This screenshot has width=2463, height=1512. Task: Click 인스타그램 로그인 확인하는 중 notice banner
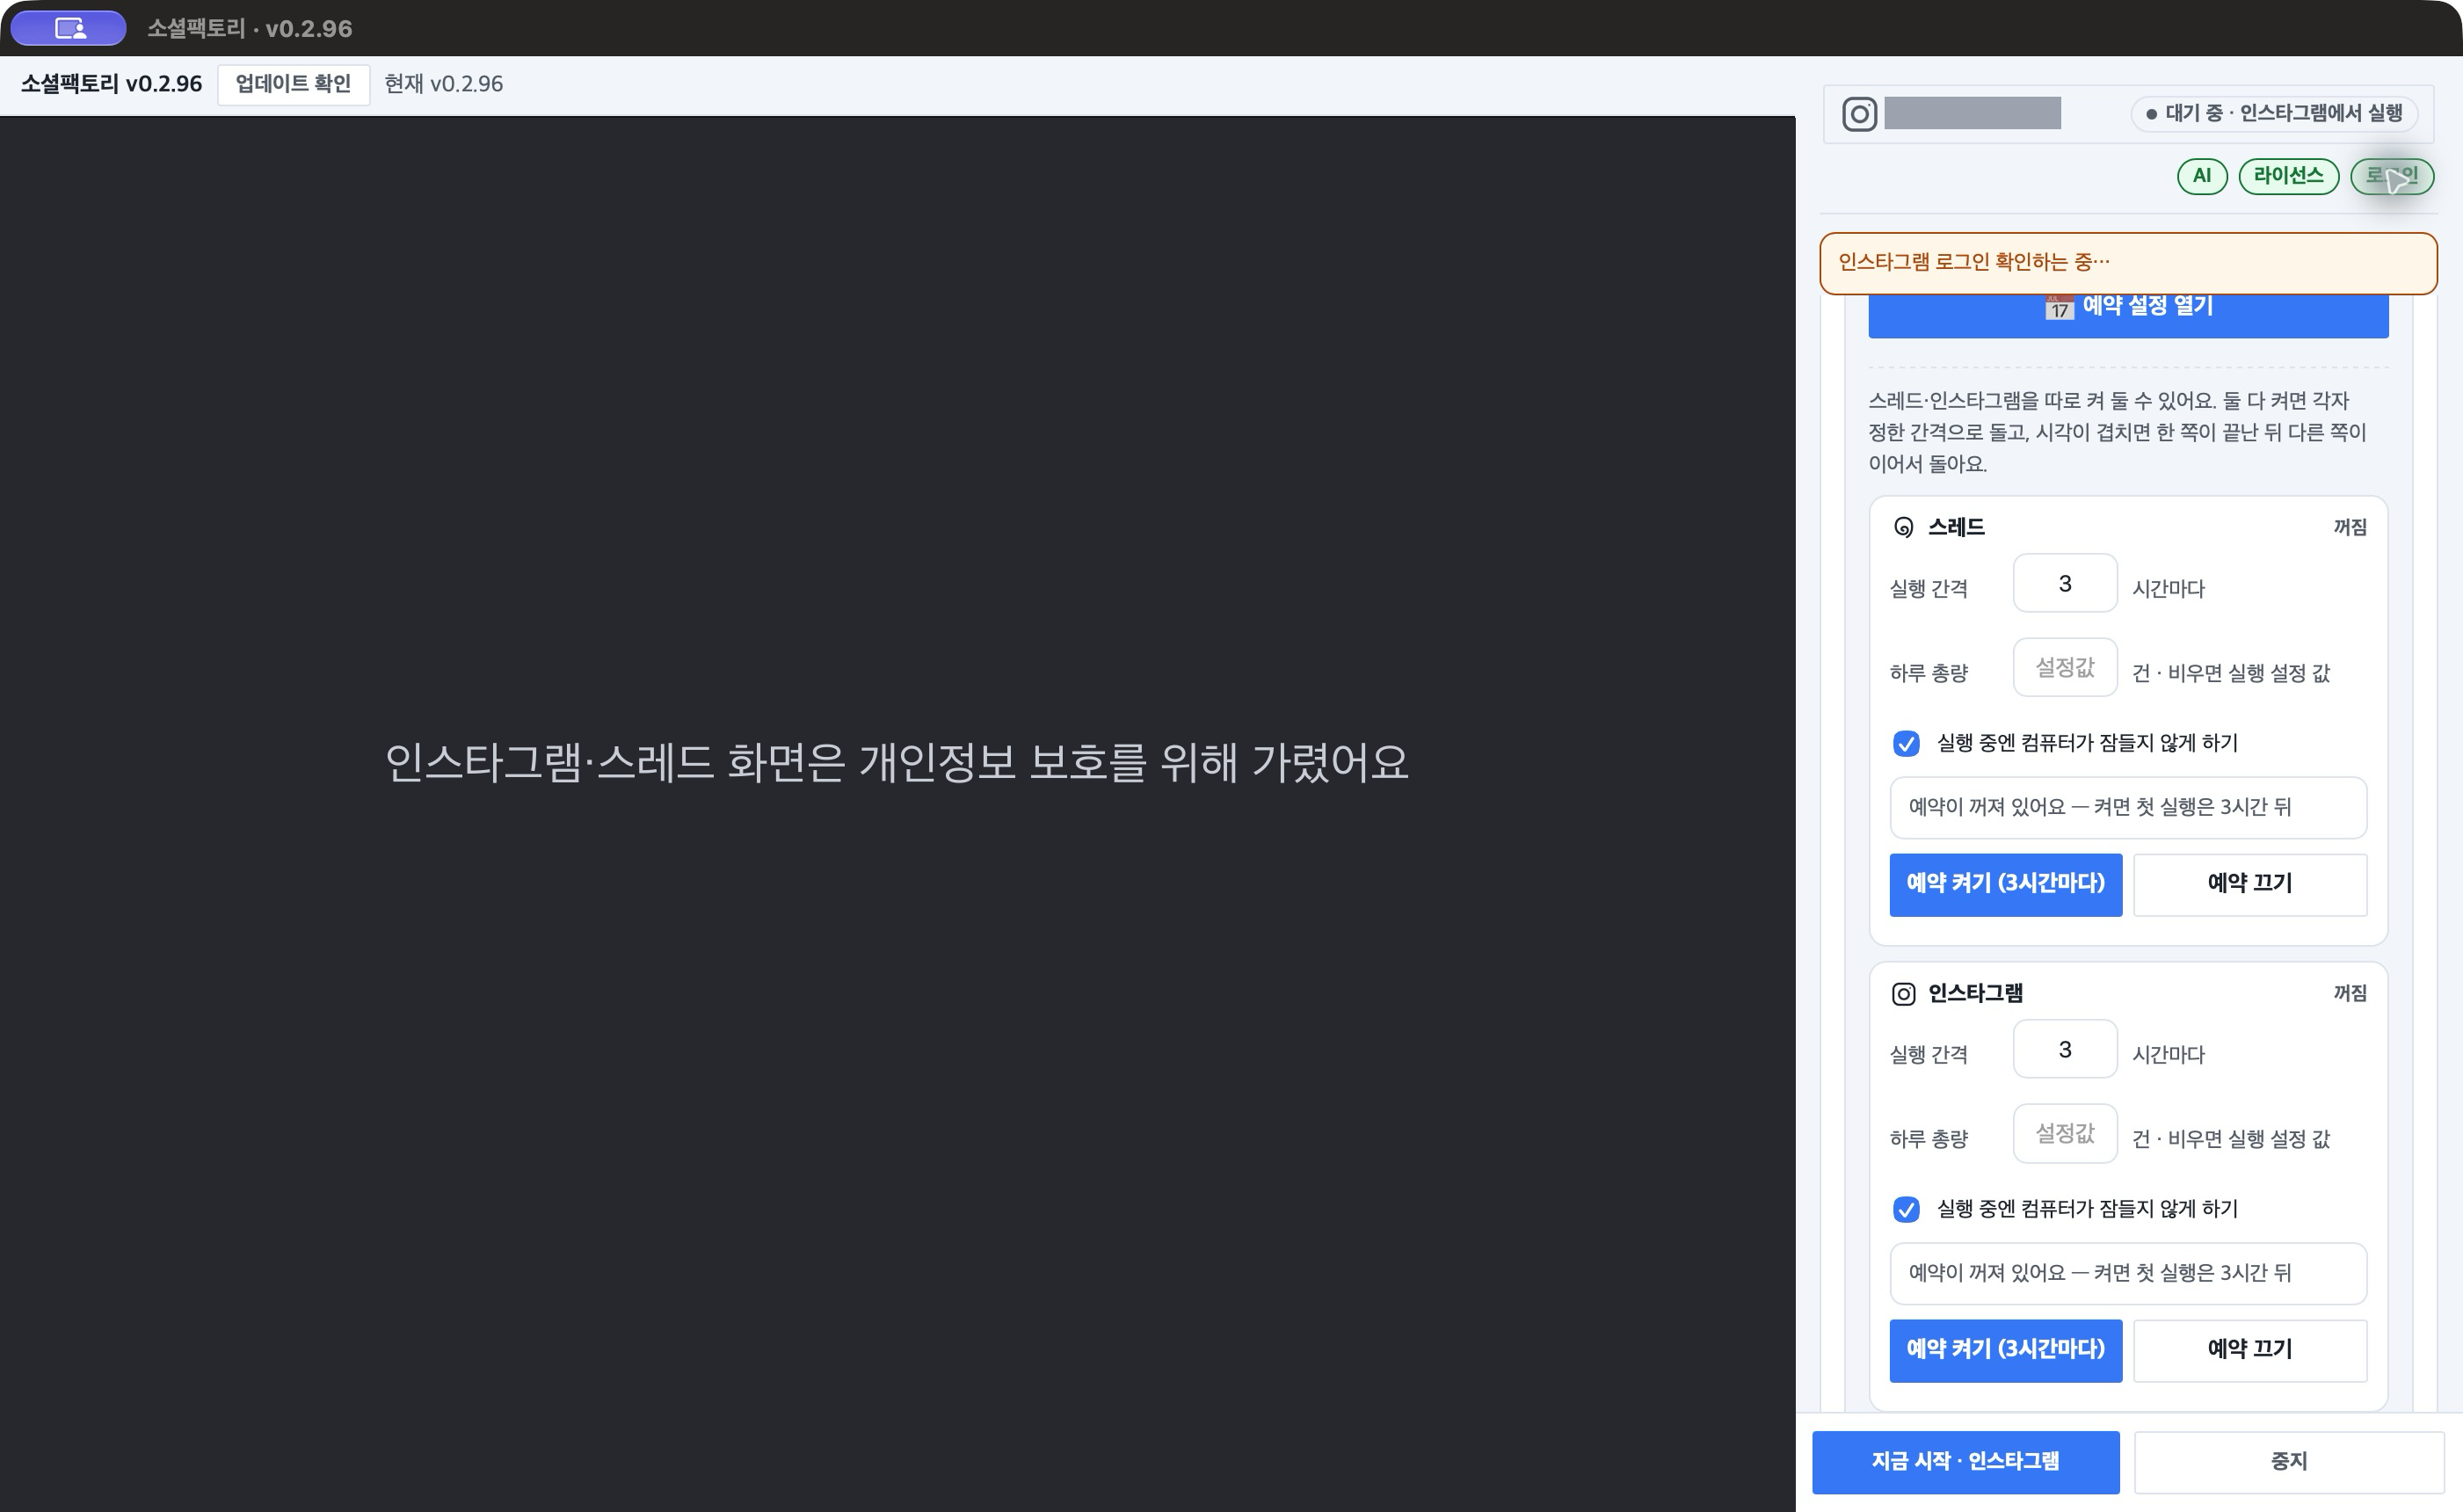pos(2128,263)
